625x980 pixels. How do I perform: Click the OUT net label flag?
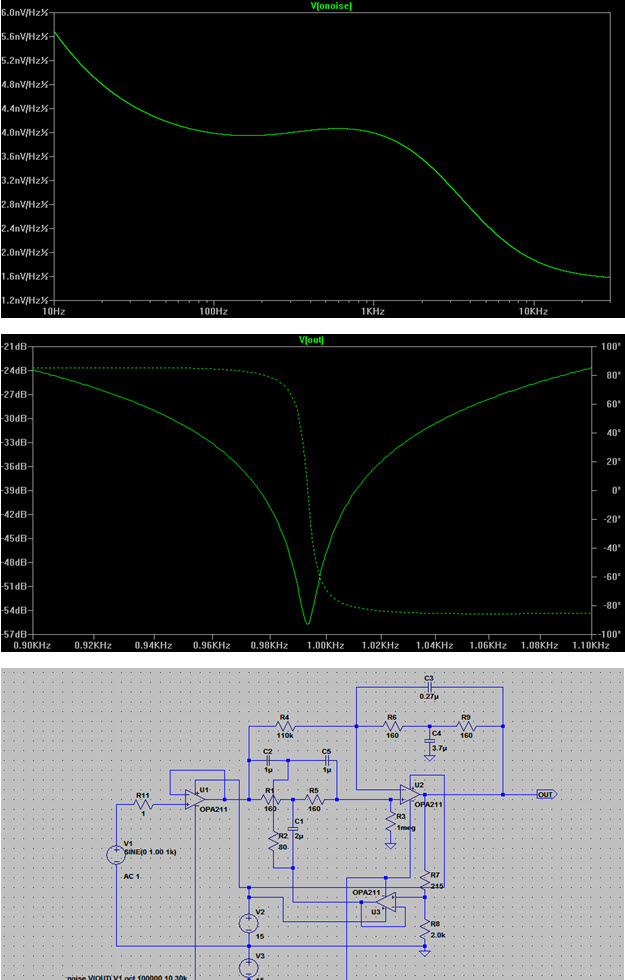(546, 794)
